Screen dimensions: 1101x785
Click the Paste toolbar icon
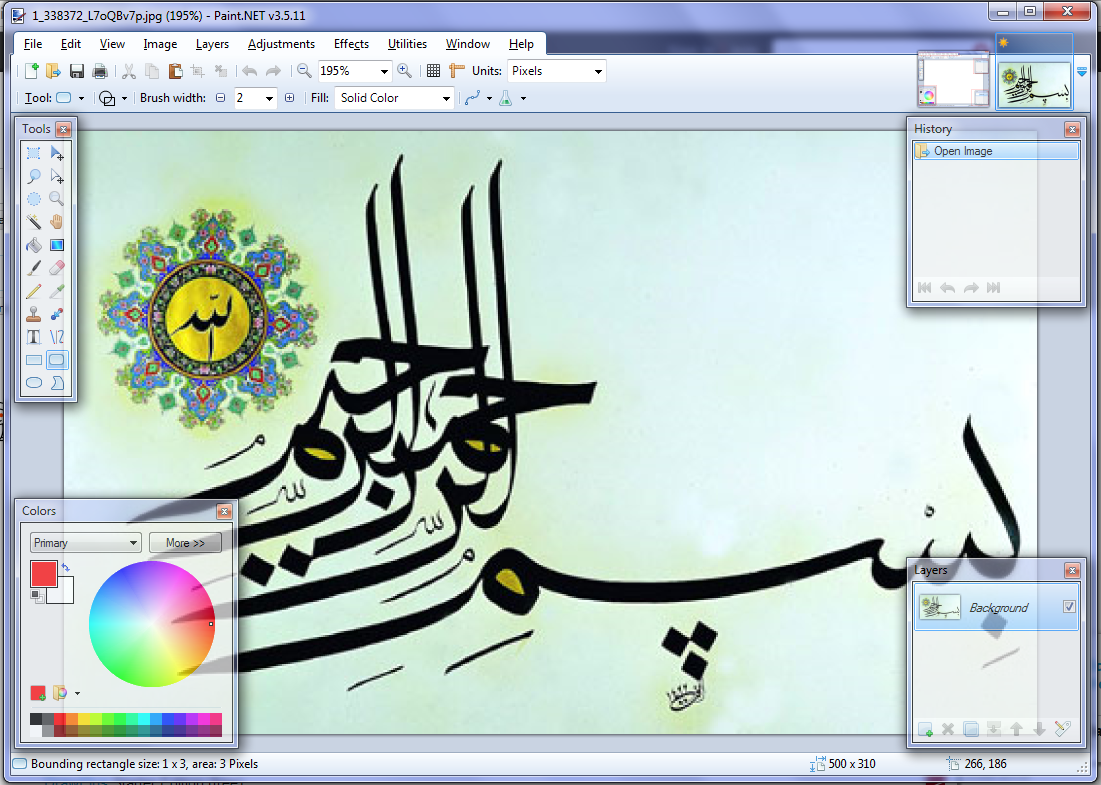(176, 71)
